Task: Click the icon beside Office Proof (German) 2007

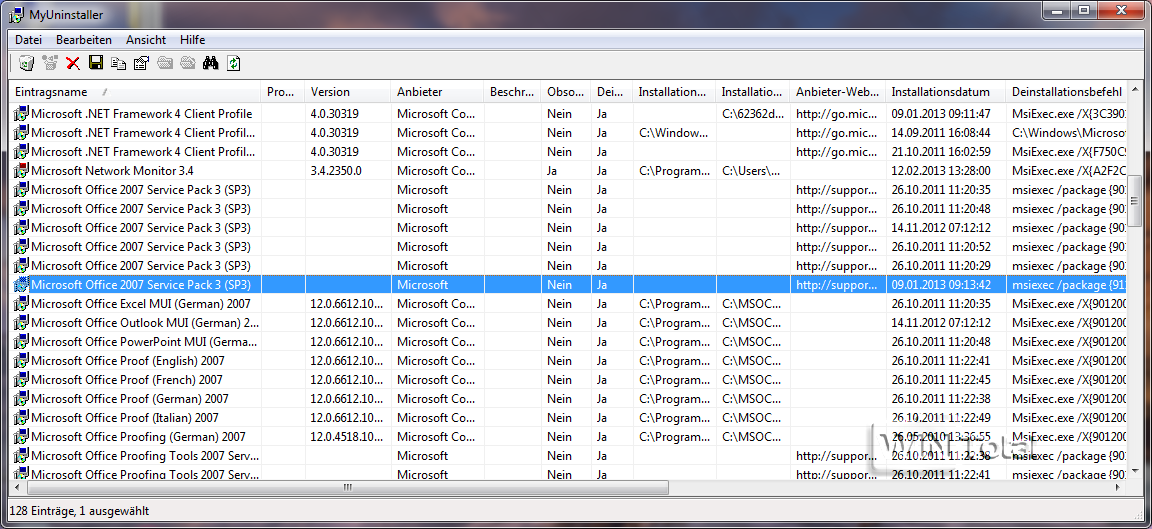Action: (x=21, y=399)
